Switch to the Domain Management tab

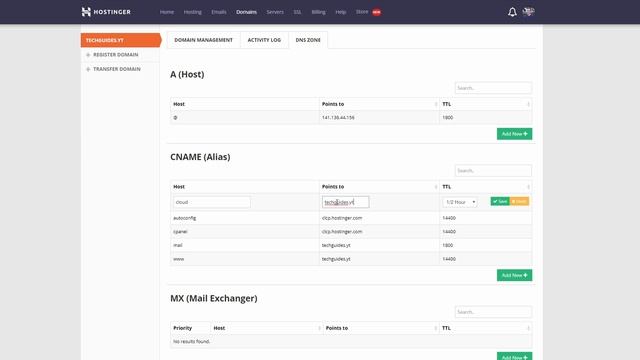click(203, 40)
